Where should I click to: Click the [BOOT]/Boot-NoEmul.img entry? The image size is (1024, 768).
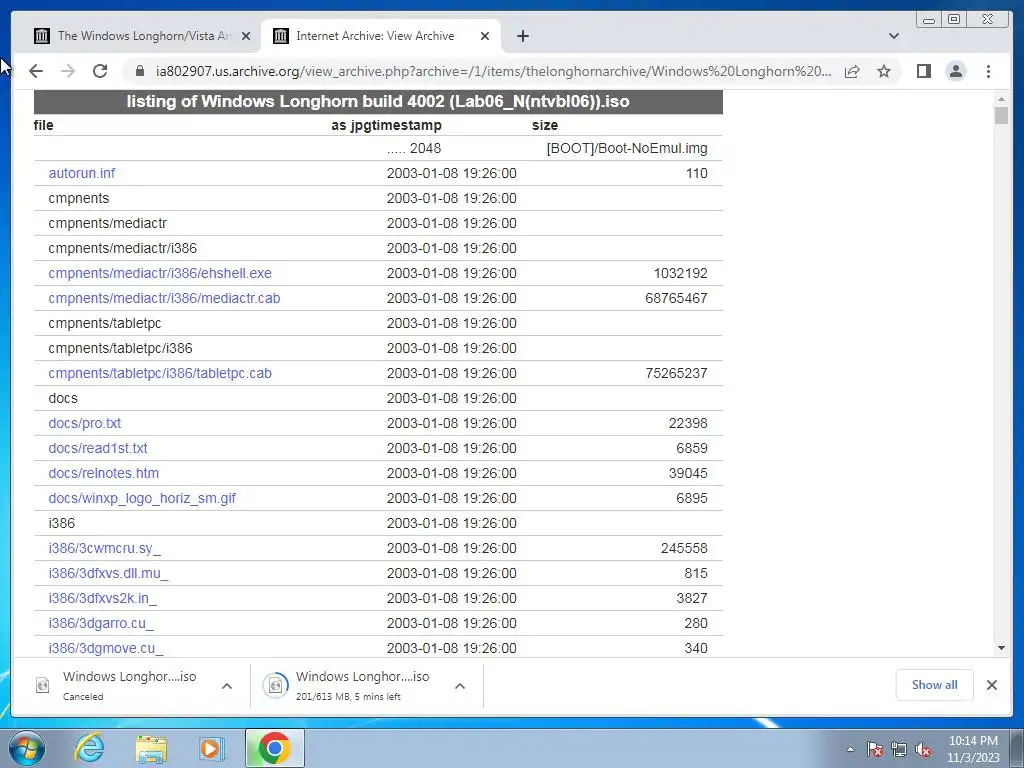(x=627, y=148)
